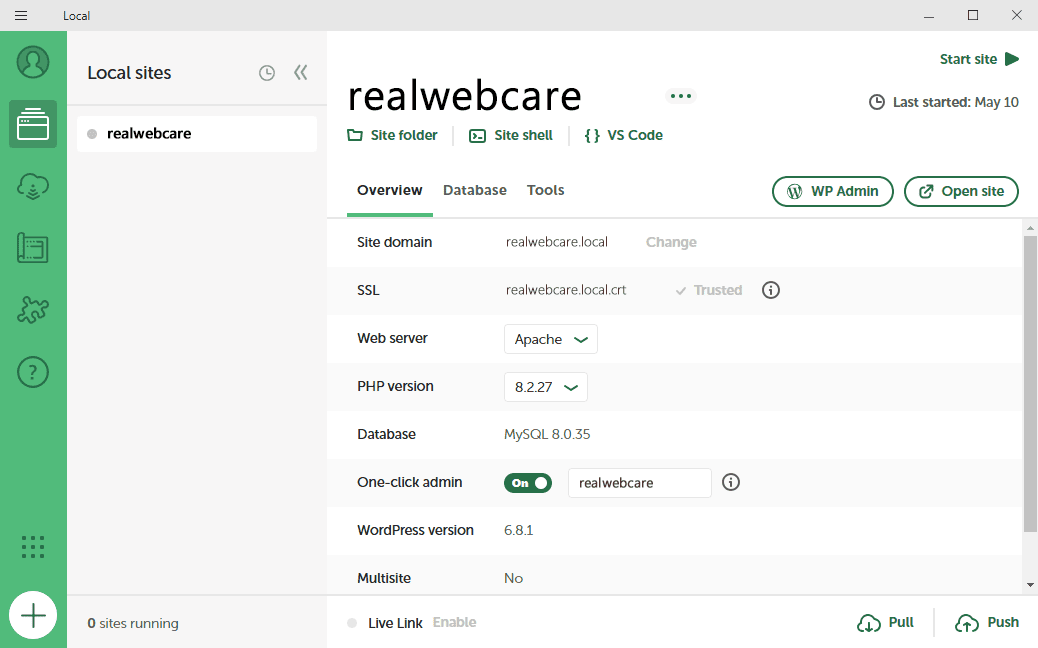1038x648 pixels.
Task: Click the Trusted SSL status
Action: pyautogui.click(x=709, y=290)
